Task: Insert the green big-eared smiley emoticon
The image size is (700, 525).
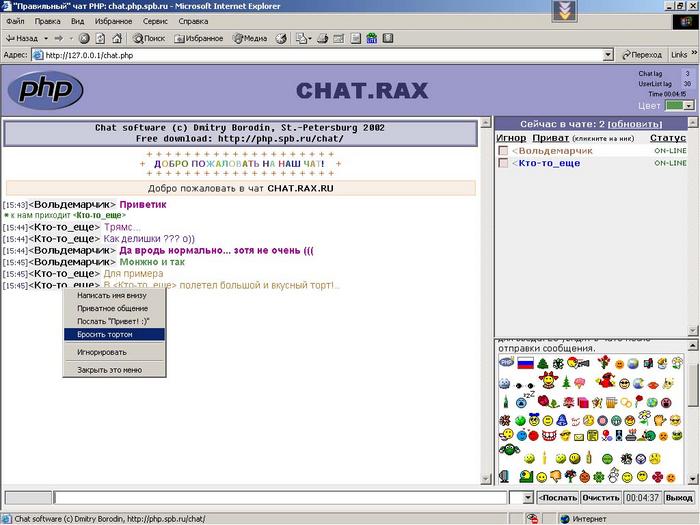Action: 510,450
